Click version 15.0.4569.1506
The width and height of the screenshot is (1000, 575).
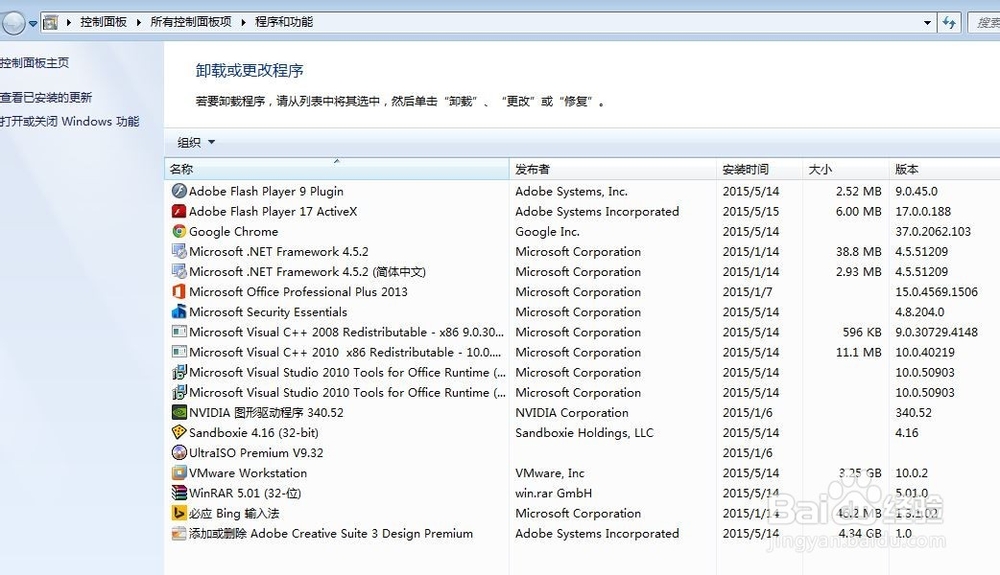tap(936, 291)
